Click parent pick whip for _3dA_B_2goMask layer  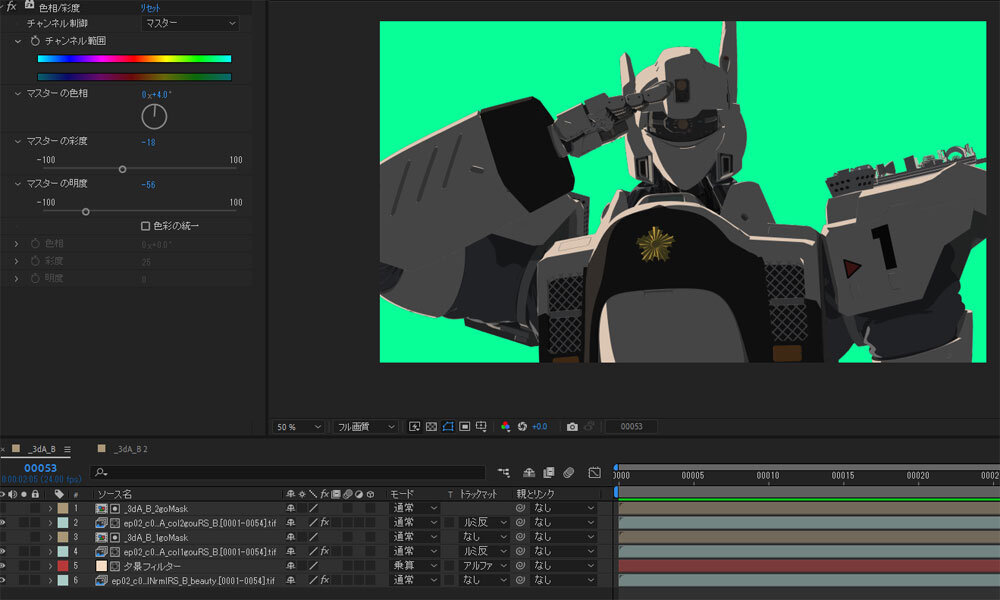point(520,508)
